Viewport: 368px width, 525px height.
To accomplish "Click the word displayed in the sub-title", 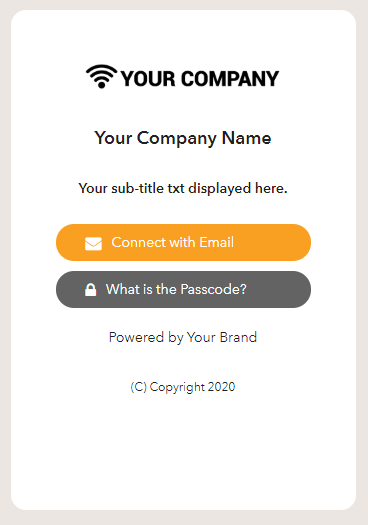I will pos(220,189).
